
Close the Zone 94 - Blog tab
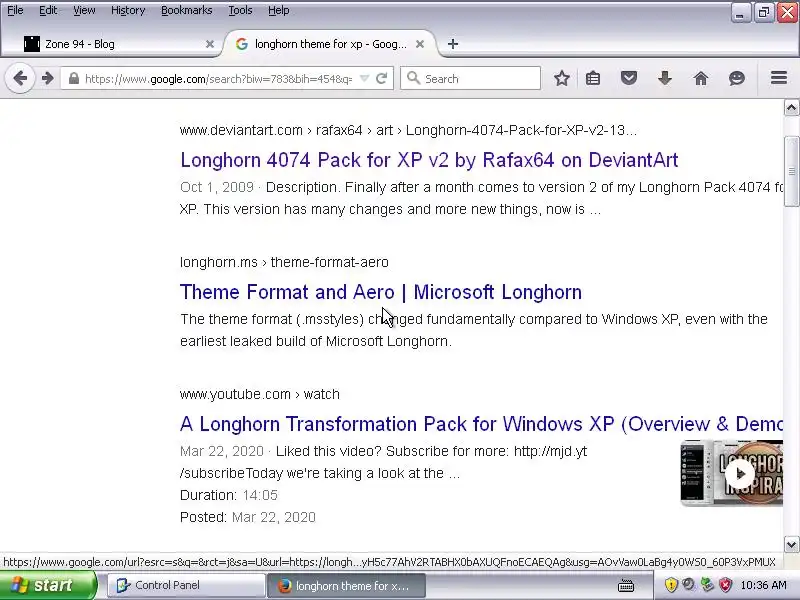click(x=210, y=44)
